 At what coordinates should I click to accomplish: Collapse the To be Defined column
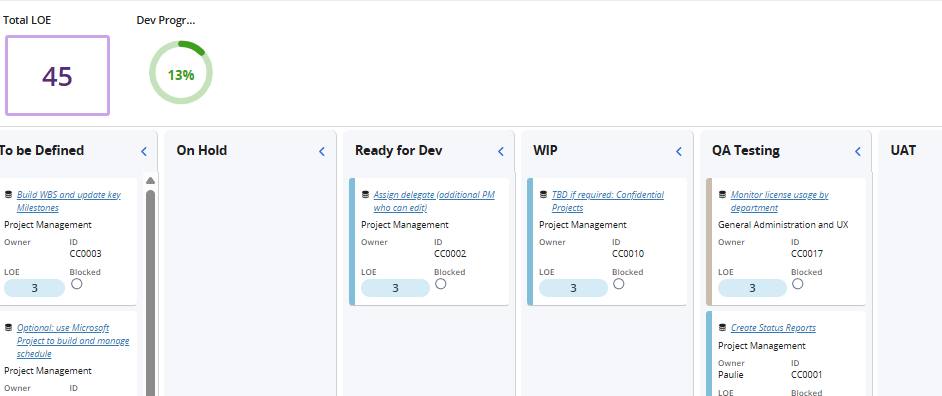tap(144, 151)
